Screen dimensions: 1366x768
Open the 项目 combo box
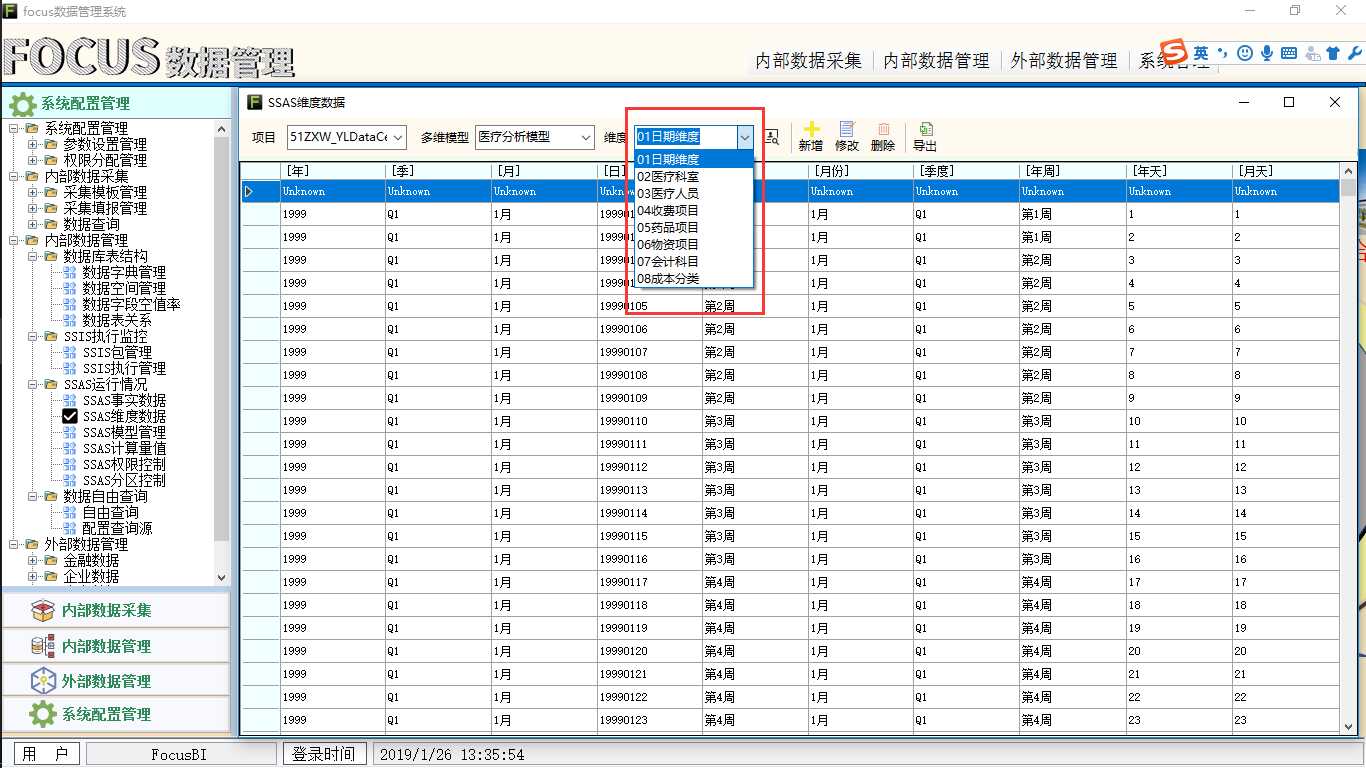tap(346, 137)
